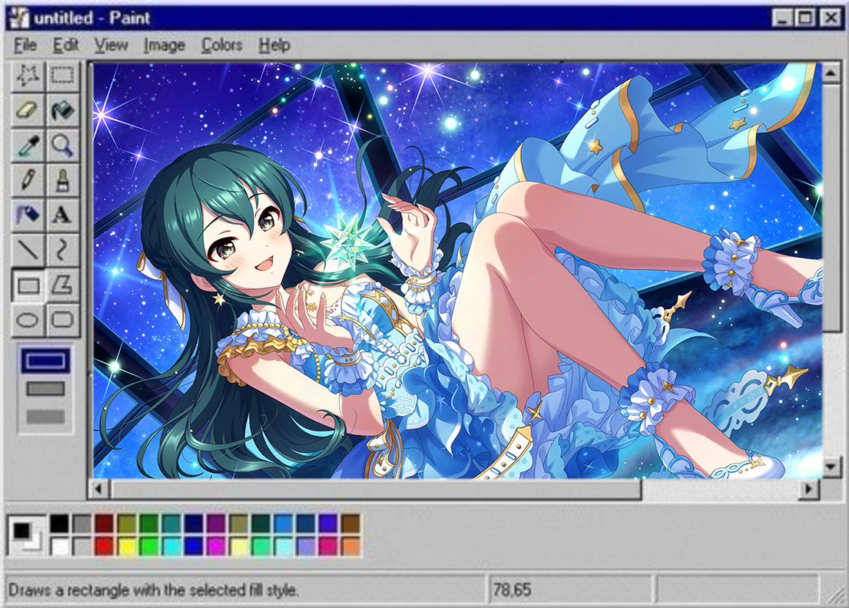Image resolution: width=849 pixels, height=608 pixels.
Task: Open the Image menu
Action: tap(164, 45)
